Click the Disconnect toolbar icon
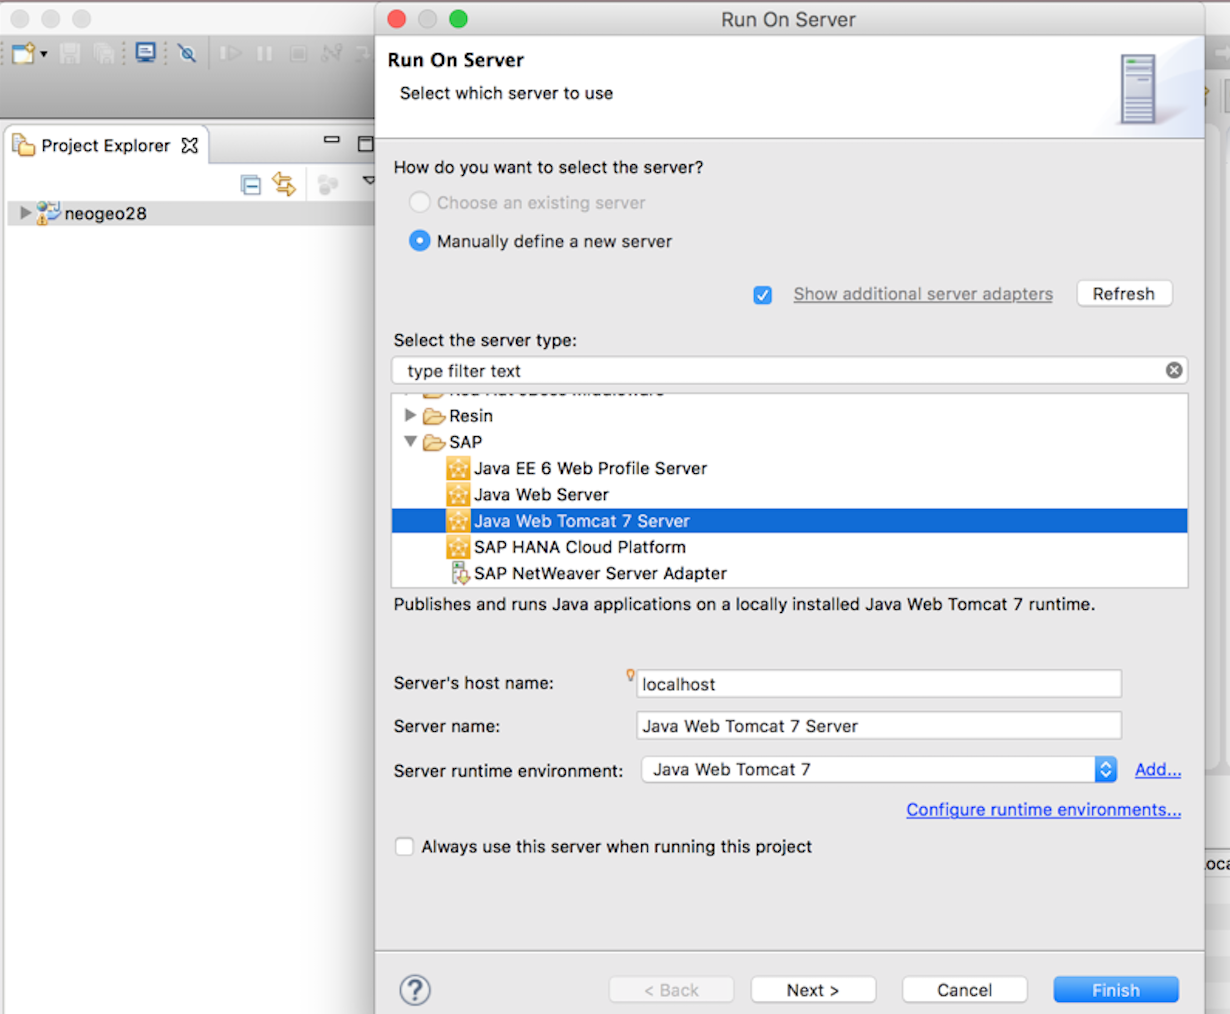Image resolution: width=1230 pixels, height=1014 pixels. [x=332, y=53]
